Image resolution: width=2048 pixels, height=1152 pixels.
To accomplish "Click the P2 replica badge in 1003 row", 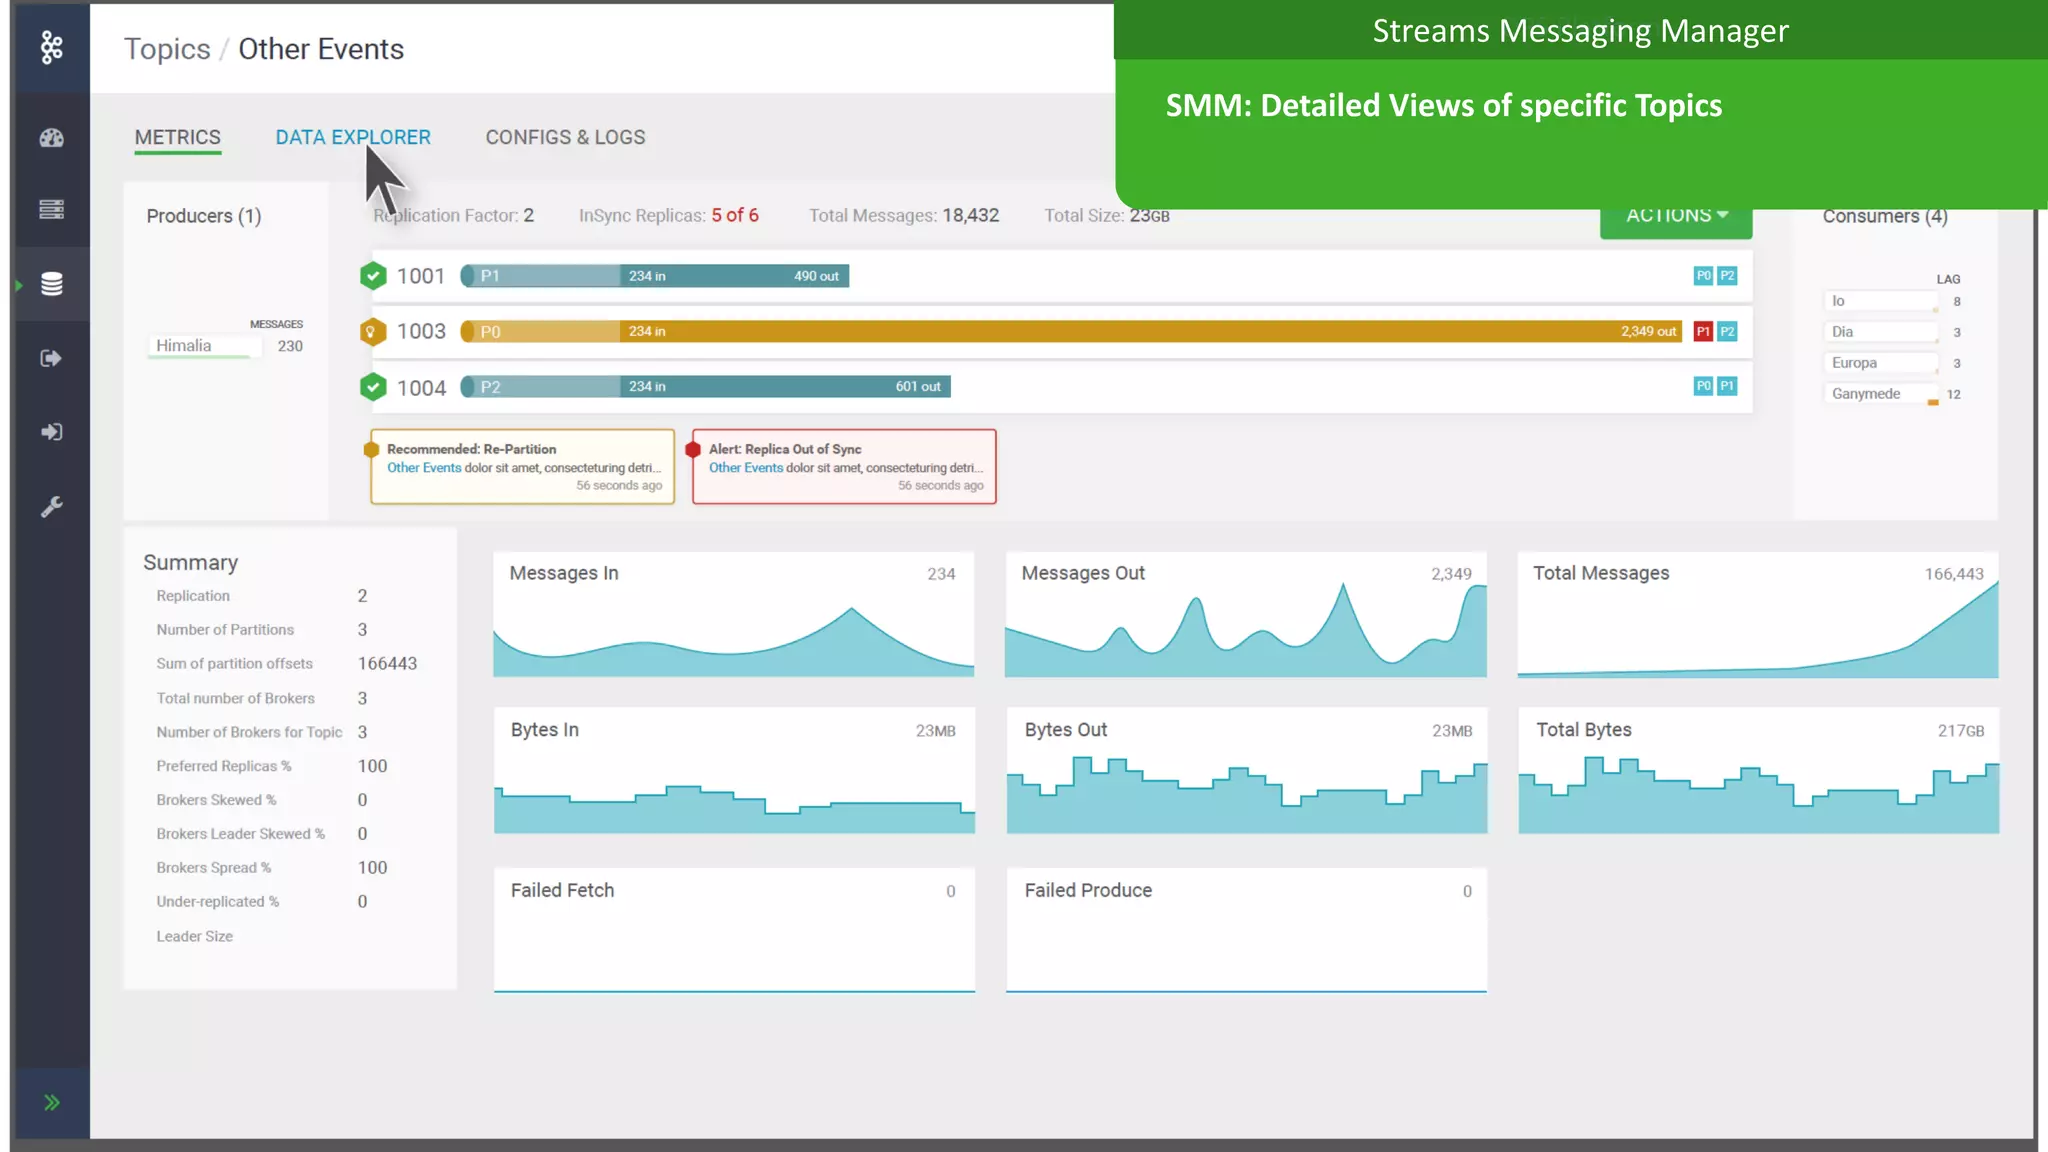I will pyautogui.click(x=1727, y=331).
